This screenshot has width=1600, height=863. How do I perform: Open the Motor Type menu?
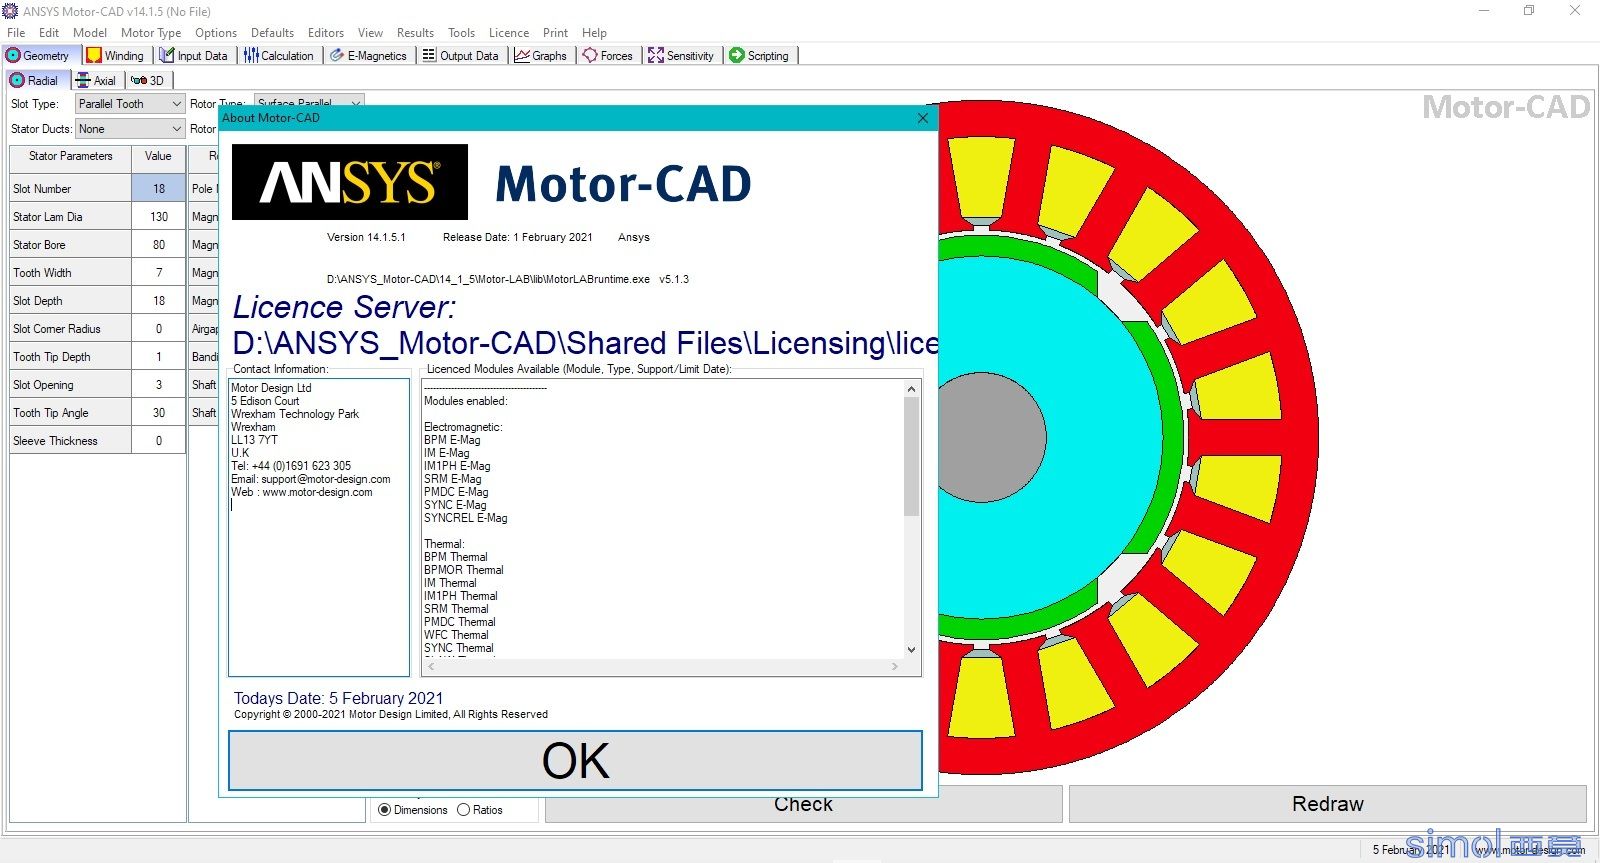point(151,33)
